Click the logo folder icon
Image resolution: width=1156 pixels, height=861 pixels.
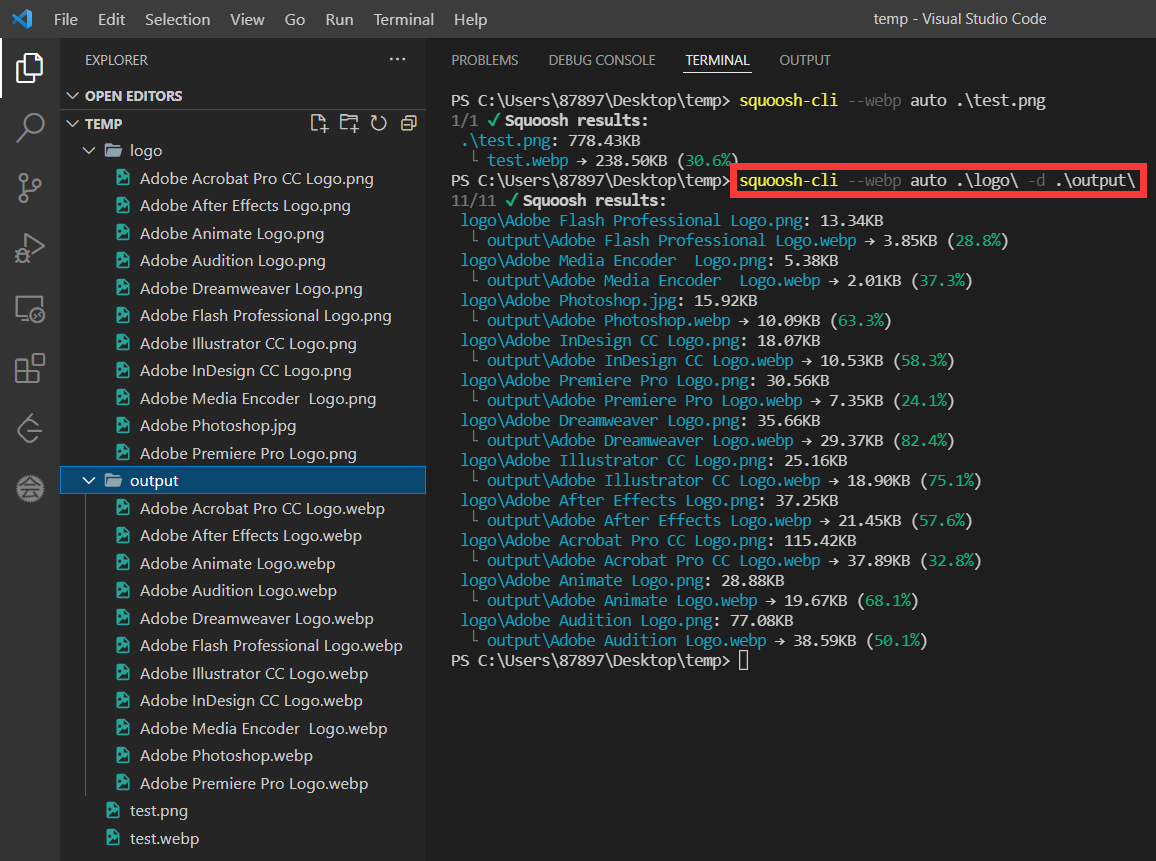click(113, 150)
